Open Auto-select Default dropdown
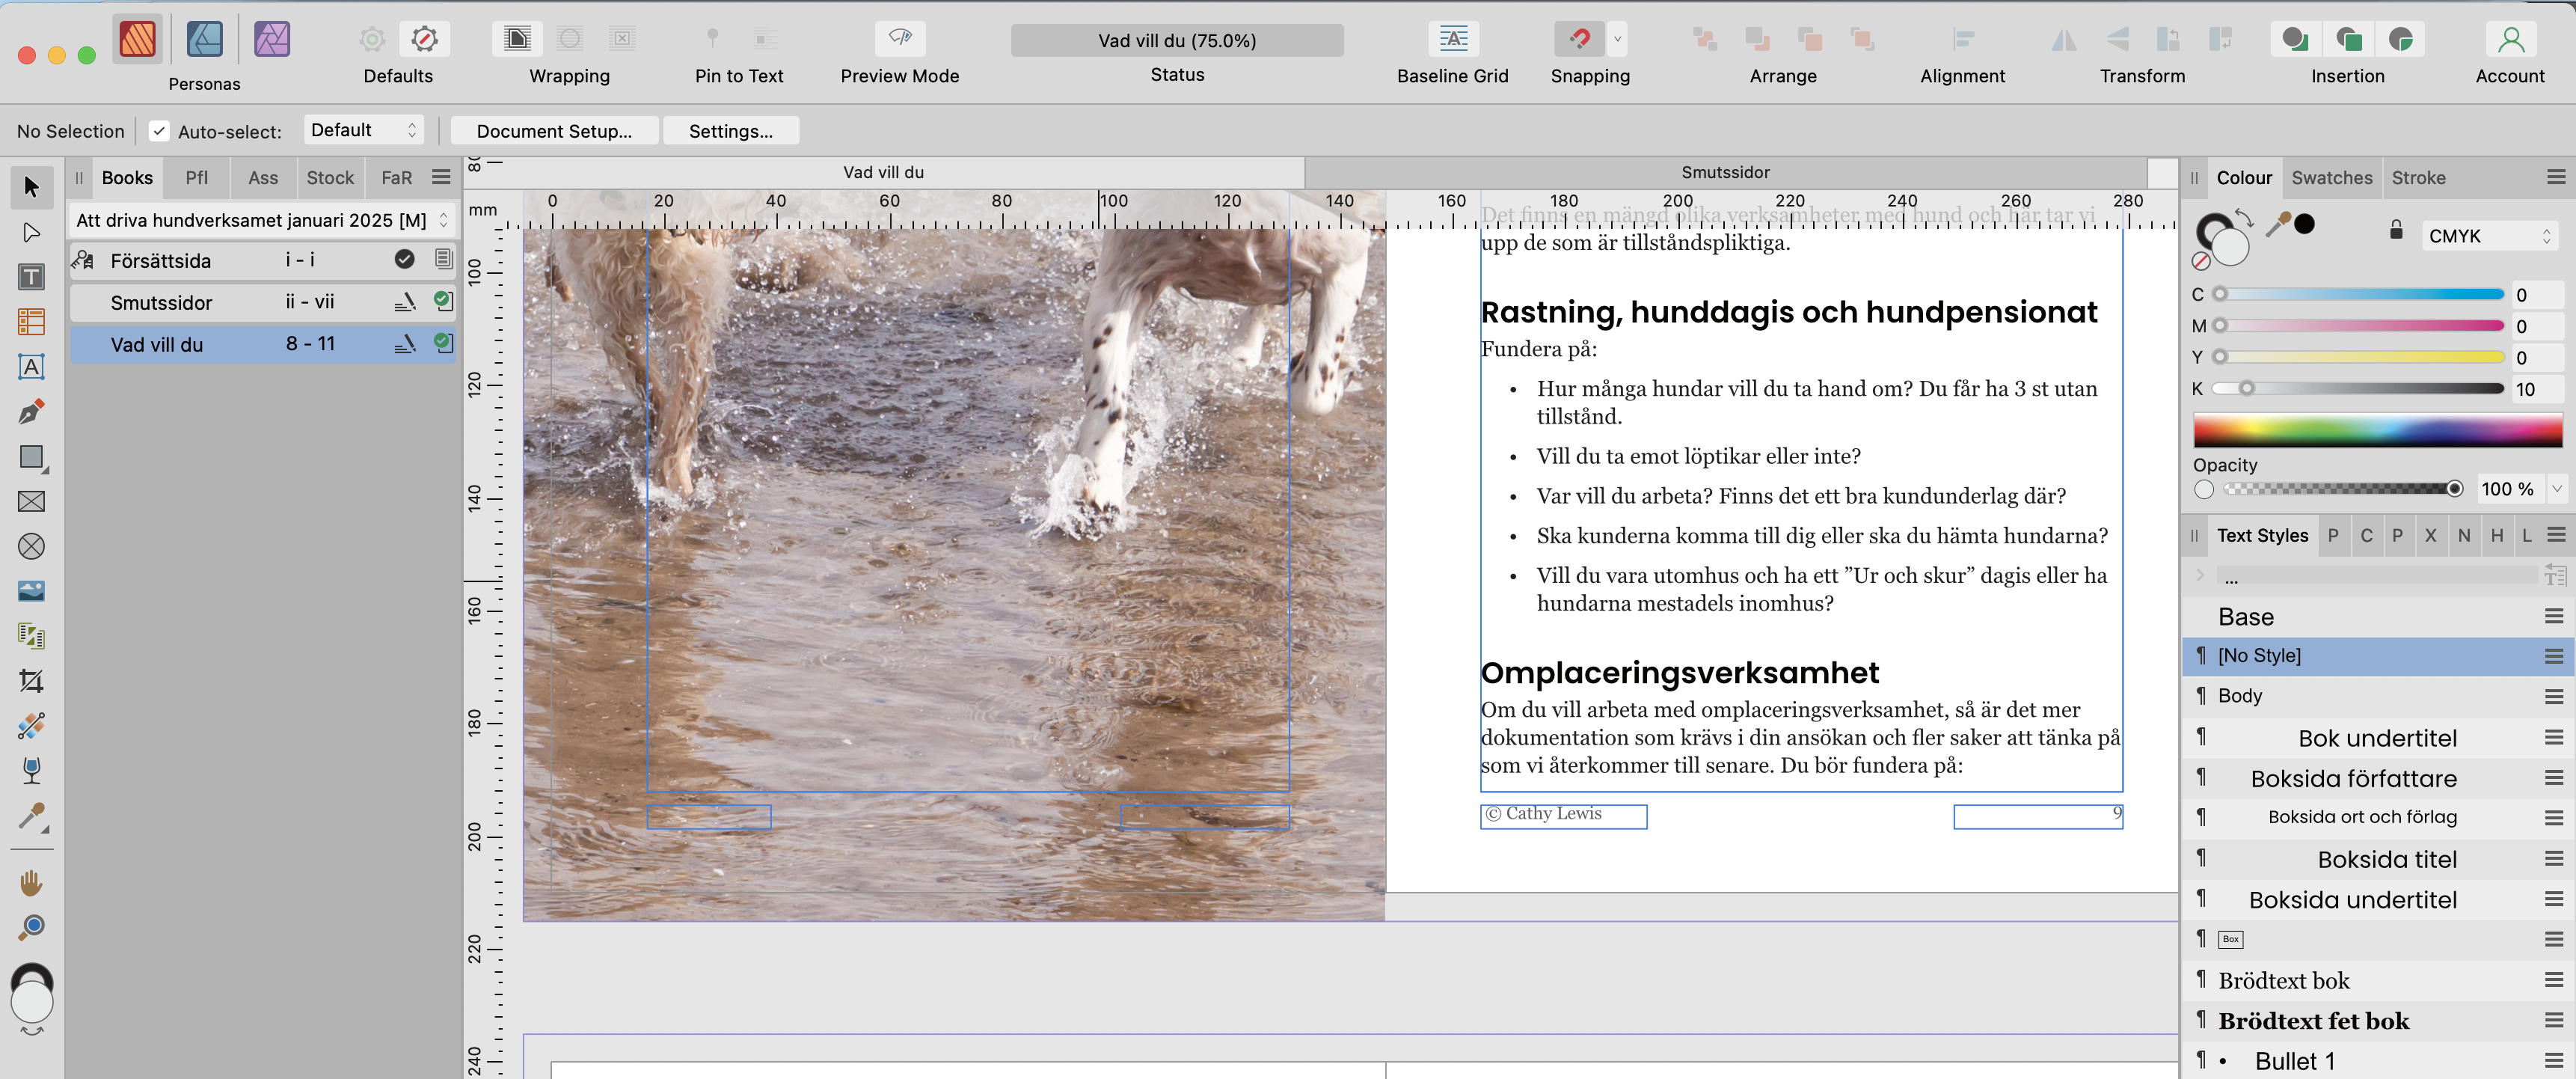Image resolution: width=2576 pixels, height=1079 pixels. (x=363, y=130)
